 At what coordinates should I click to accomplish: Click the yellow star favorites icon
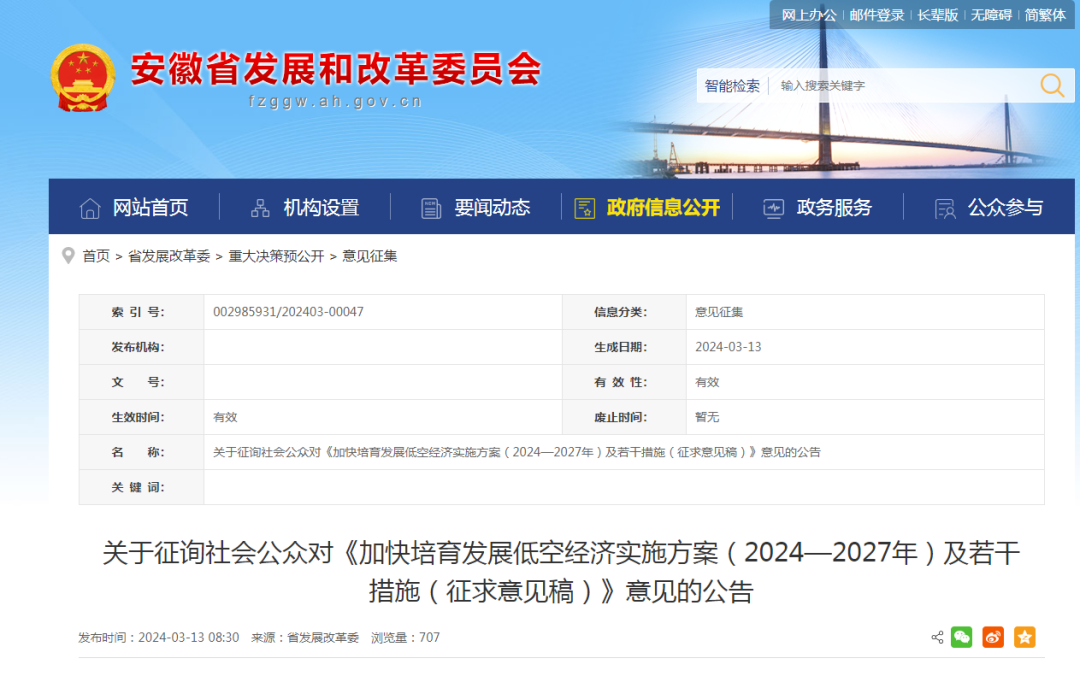1024,637
